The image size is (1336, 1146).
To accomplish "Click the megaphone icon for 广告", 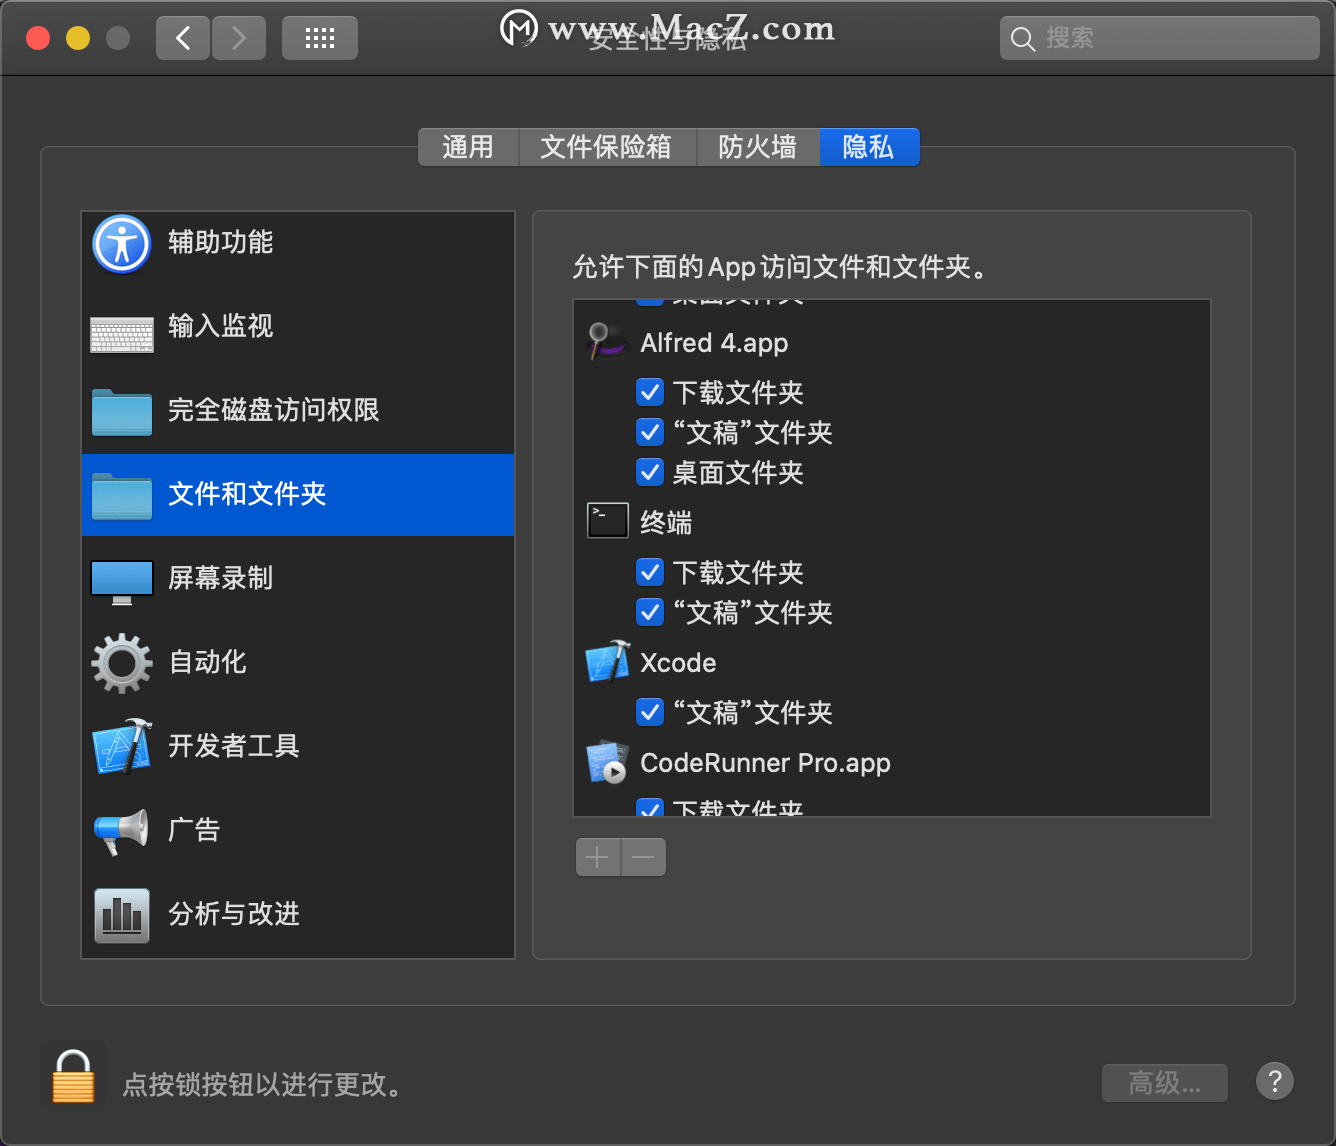I will click(x=122, y=831).
